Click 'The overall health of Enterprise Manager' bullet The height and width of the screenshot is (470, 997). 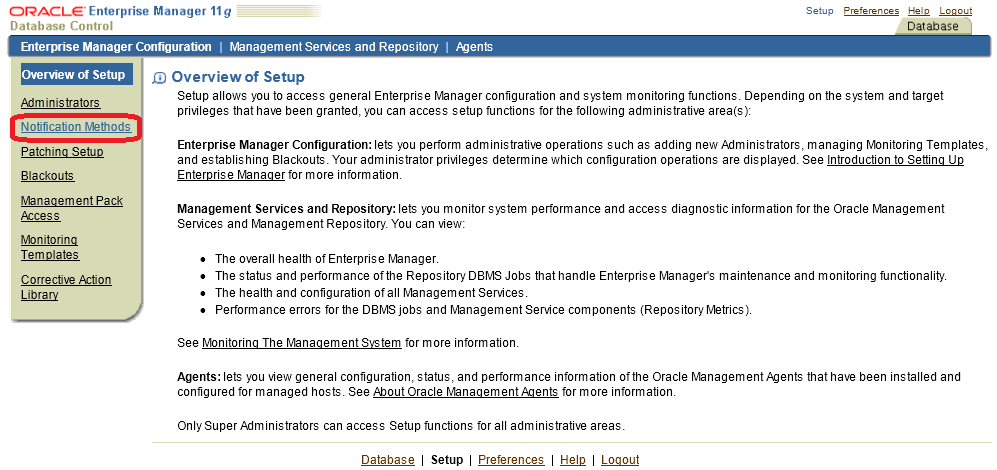click(x=327, y=259)
